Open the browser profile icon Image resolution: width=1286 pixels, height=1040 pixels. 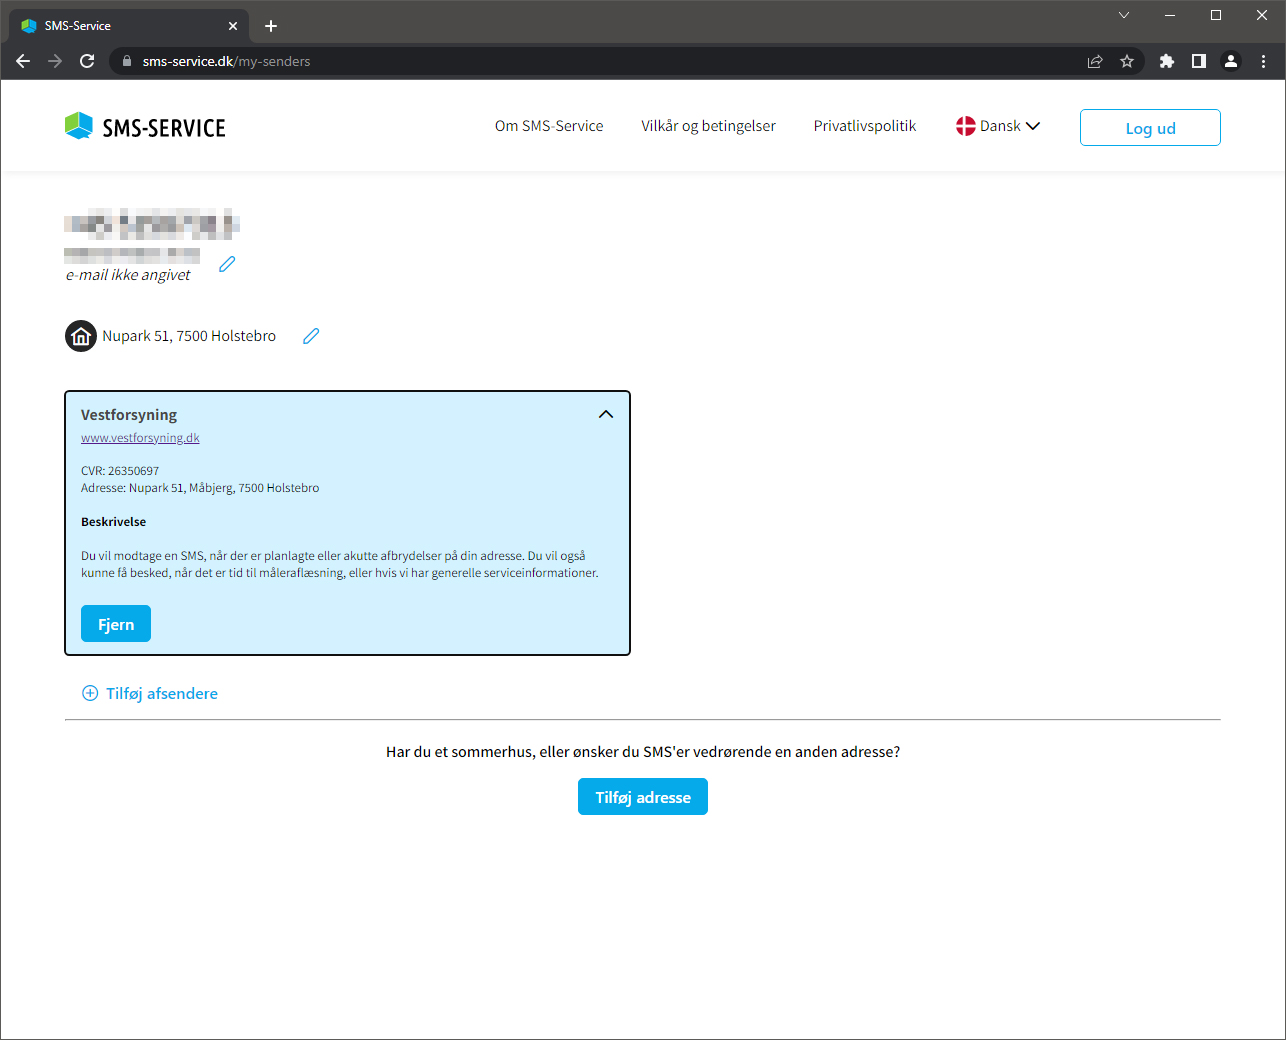pos(1231,61)
